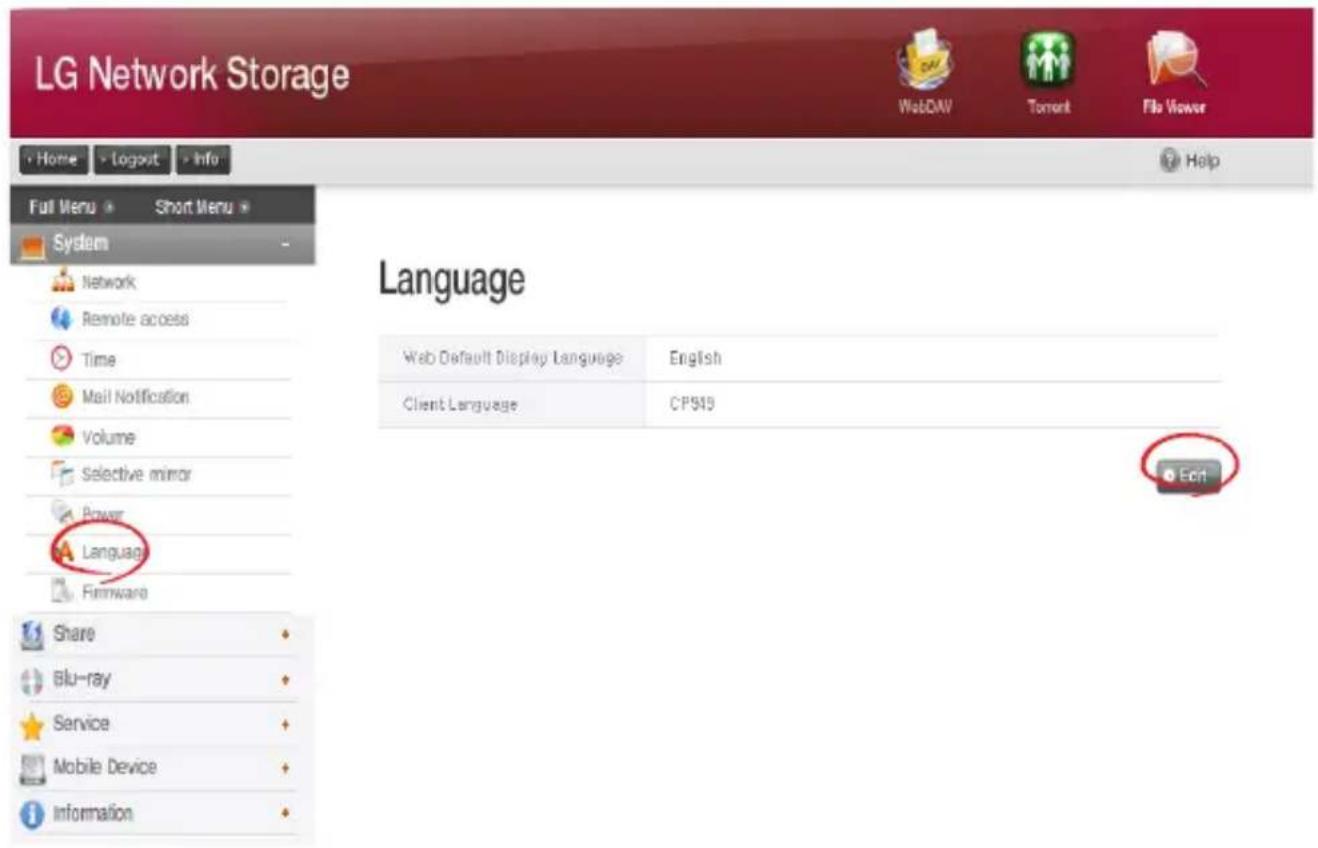Click the Power menu label
Viewport: 1318px width, 848px height.
102,514
